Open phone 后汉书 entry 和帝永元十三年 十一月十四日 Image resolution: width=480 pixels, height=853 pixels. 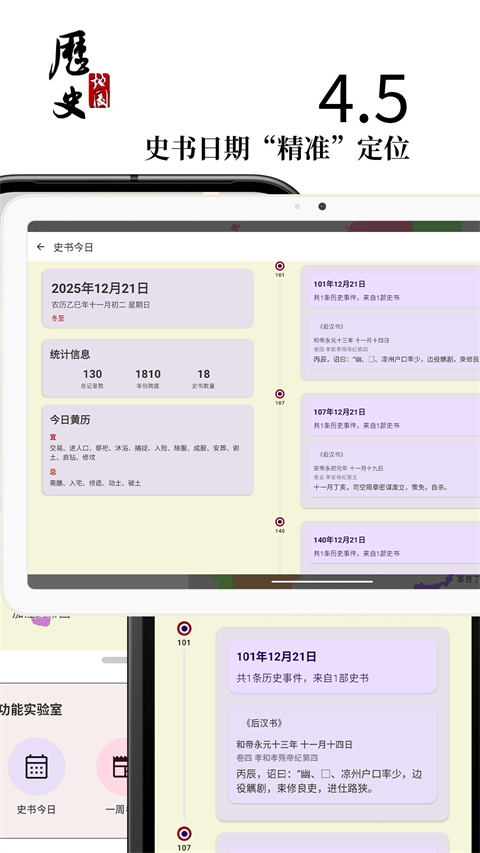click(333, 754)
